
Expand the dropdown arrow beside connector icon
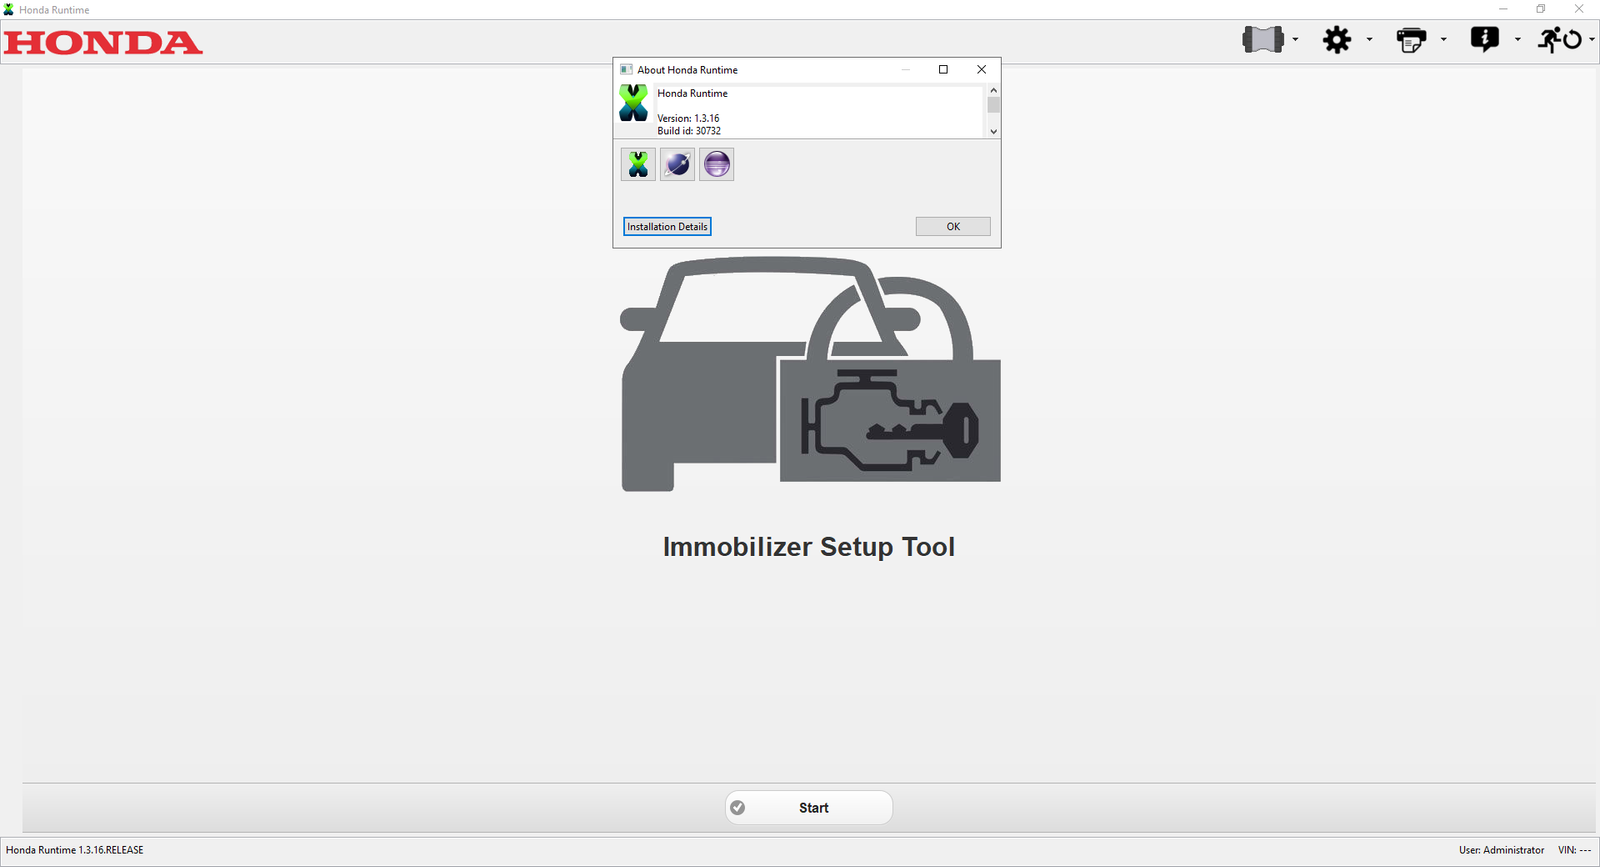[x=1295, y=40]
